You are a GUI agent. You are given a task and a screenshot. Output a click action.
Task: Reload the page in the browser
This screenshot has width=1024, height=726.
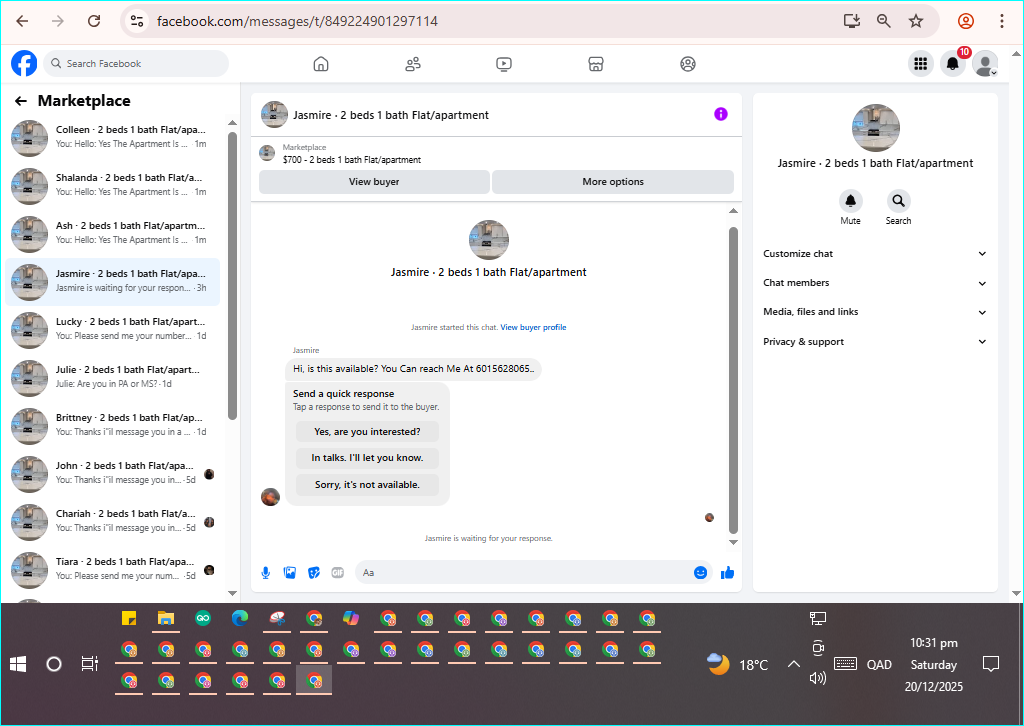point(94,21)
